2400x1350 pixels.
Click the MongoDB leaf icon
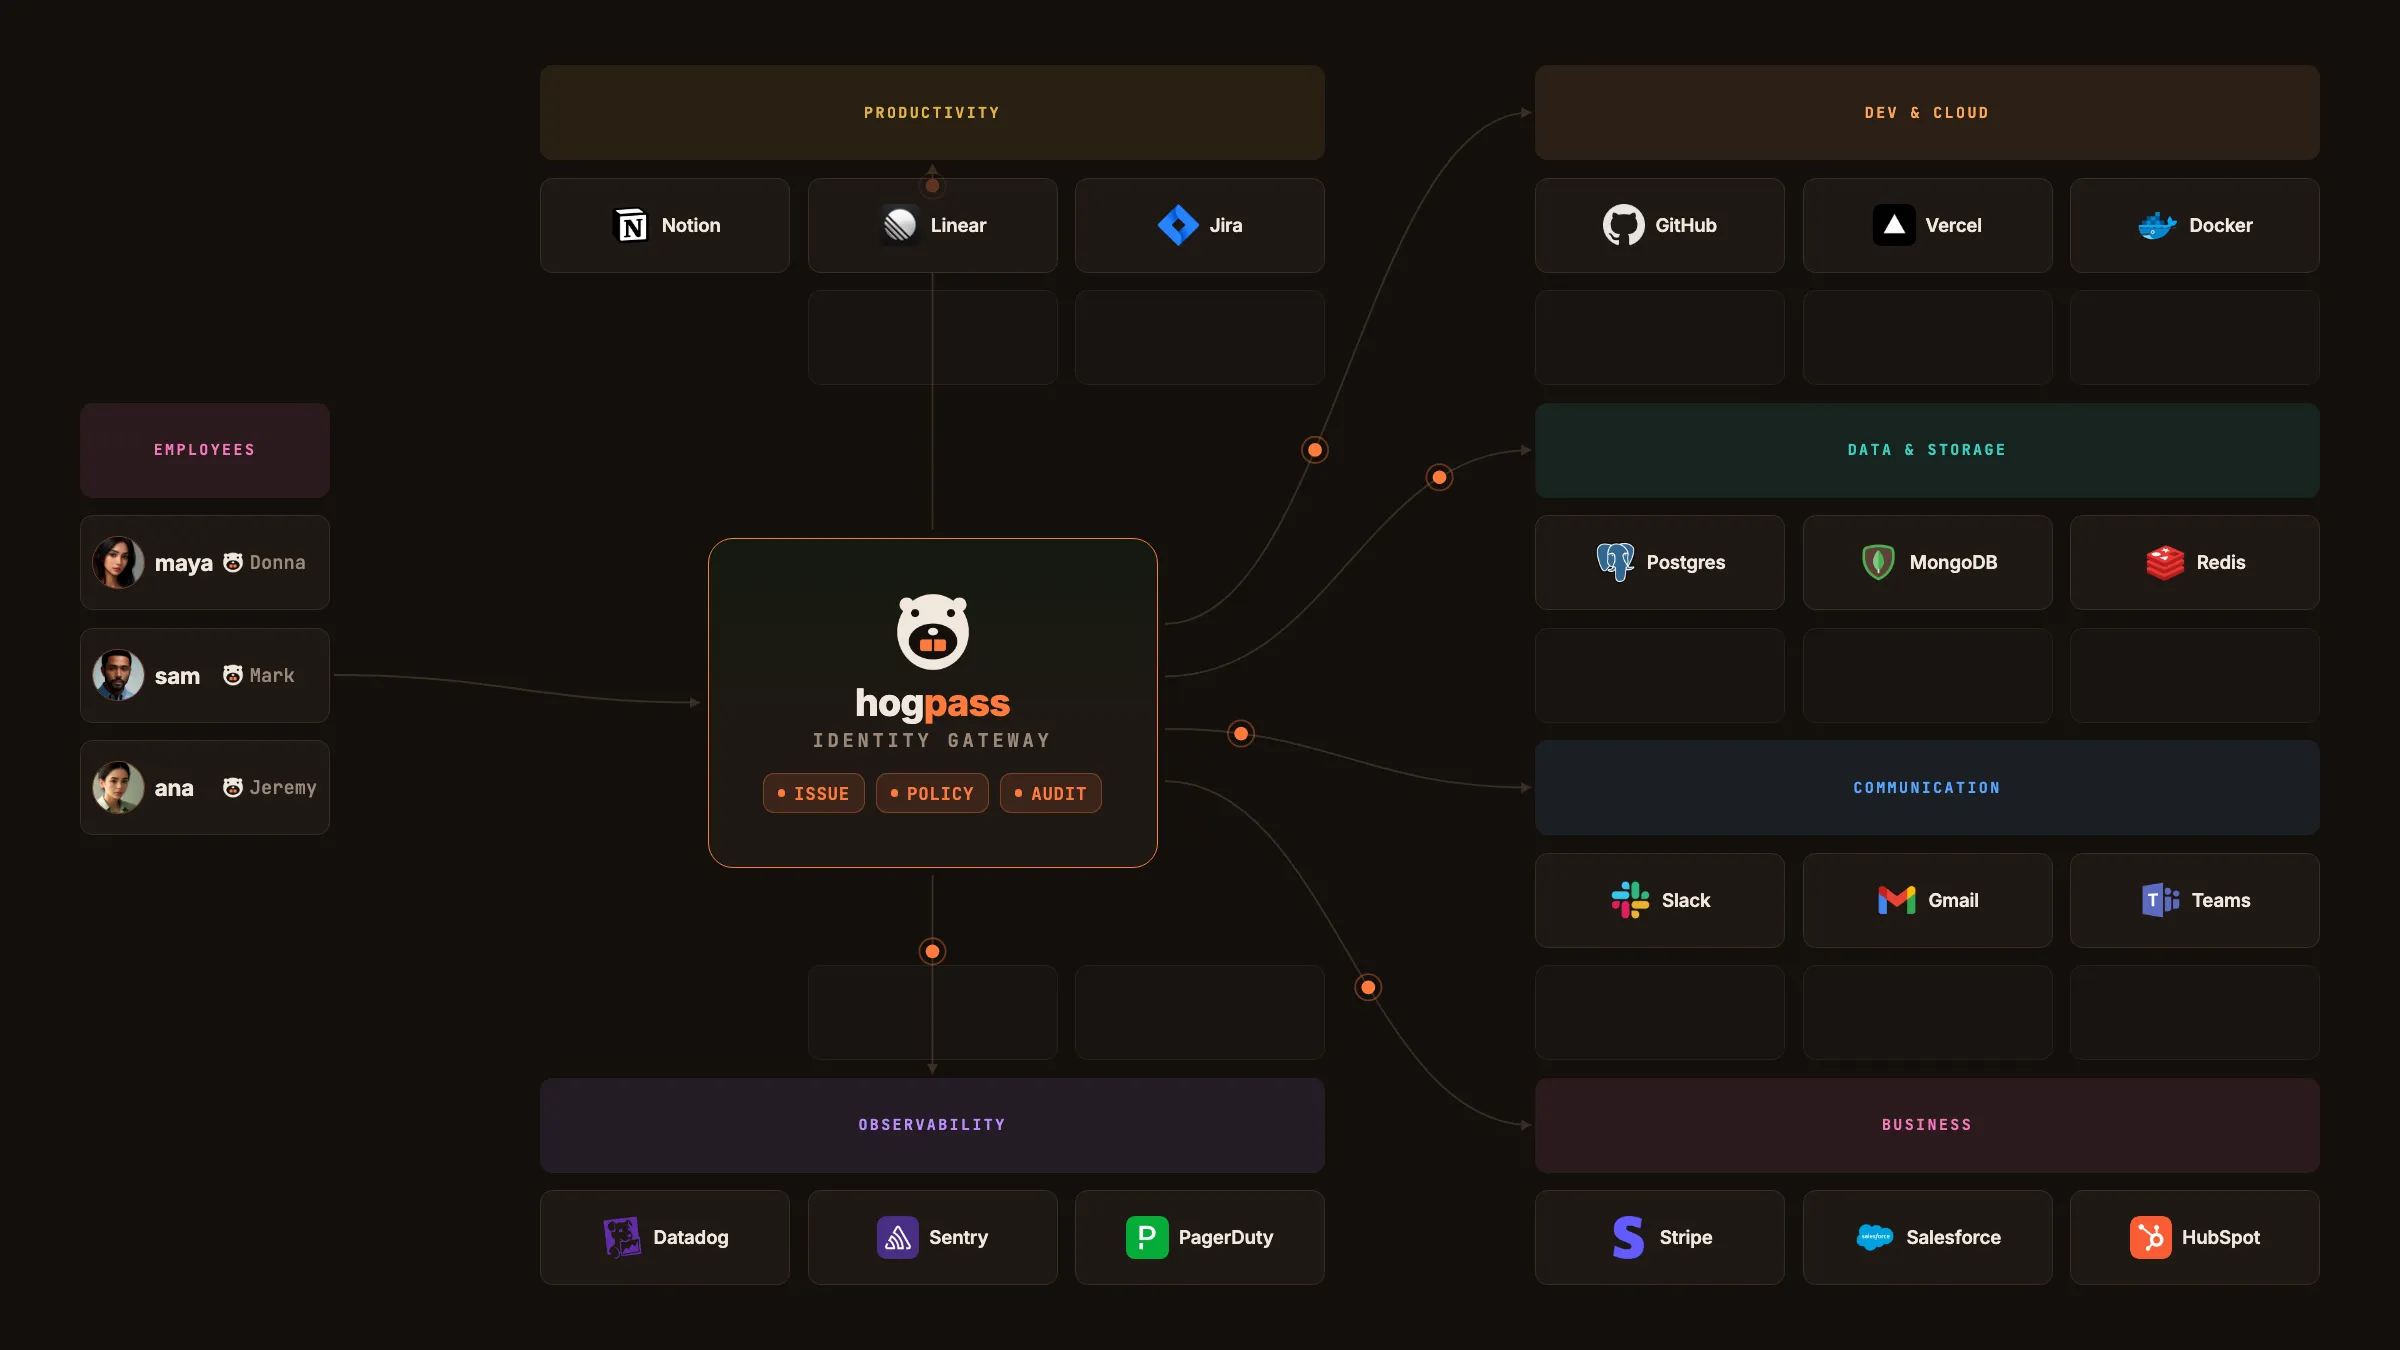click(x=1879, y=562)
